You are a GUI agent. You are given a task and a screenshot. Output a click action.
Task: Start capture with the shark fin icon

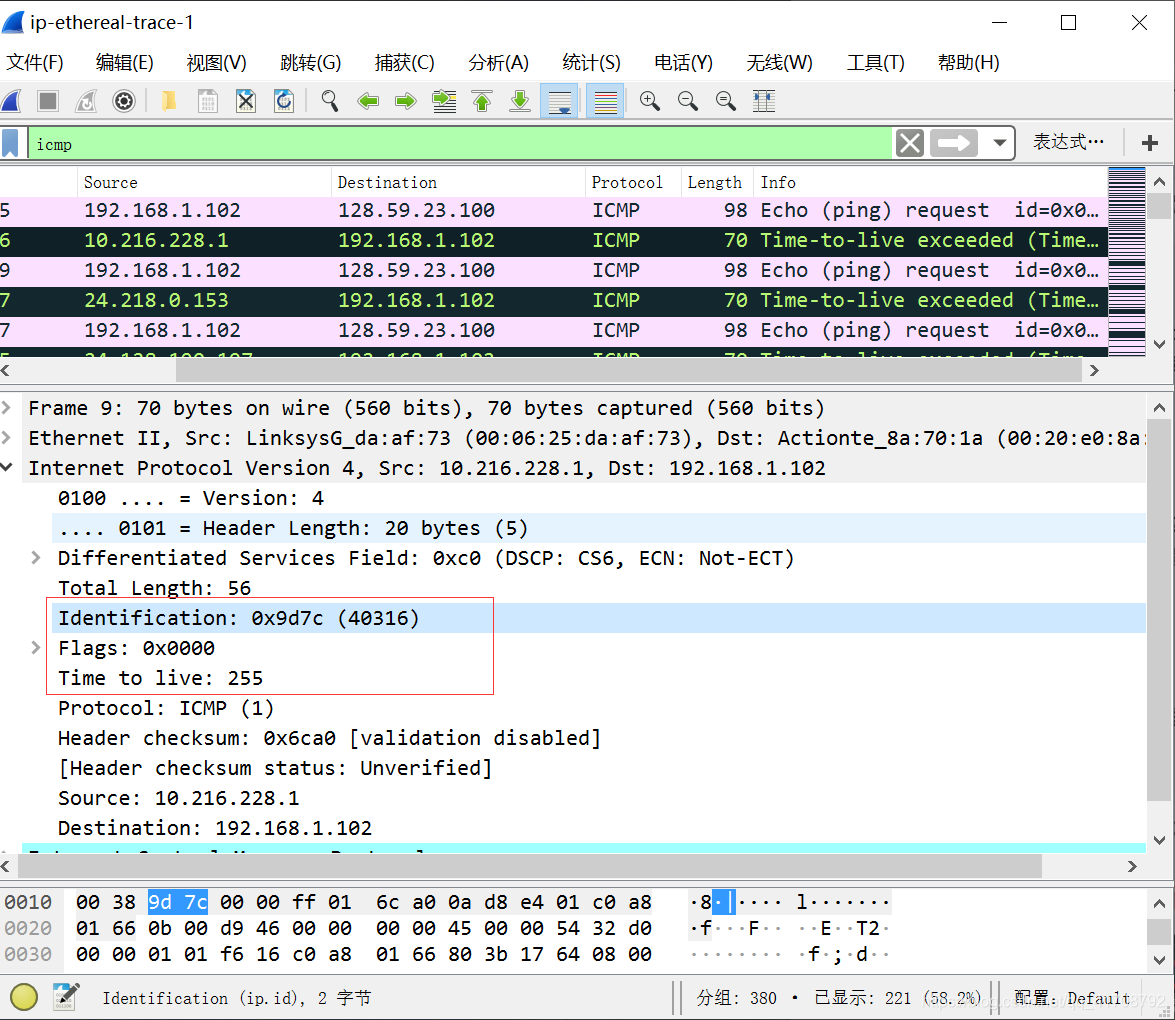[11, 100]
